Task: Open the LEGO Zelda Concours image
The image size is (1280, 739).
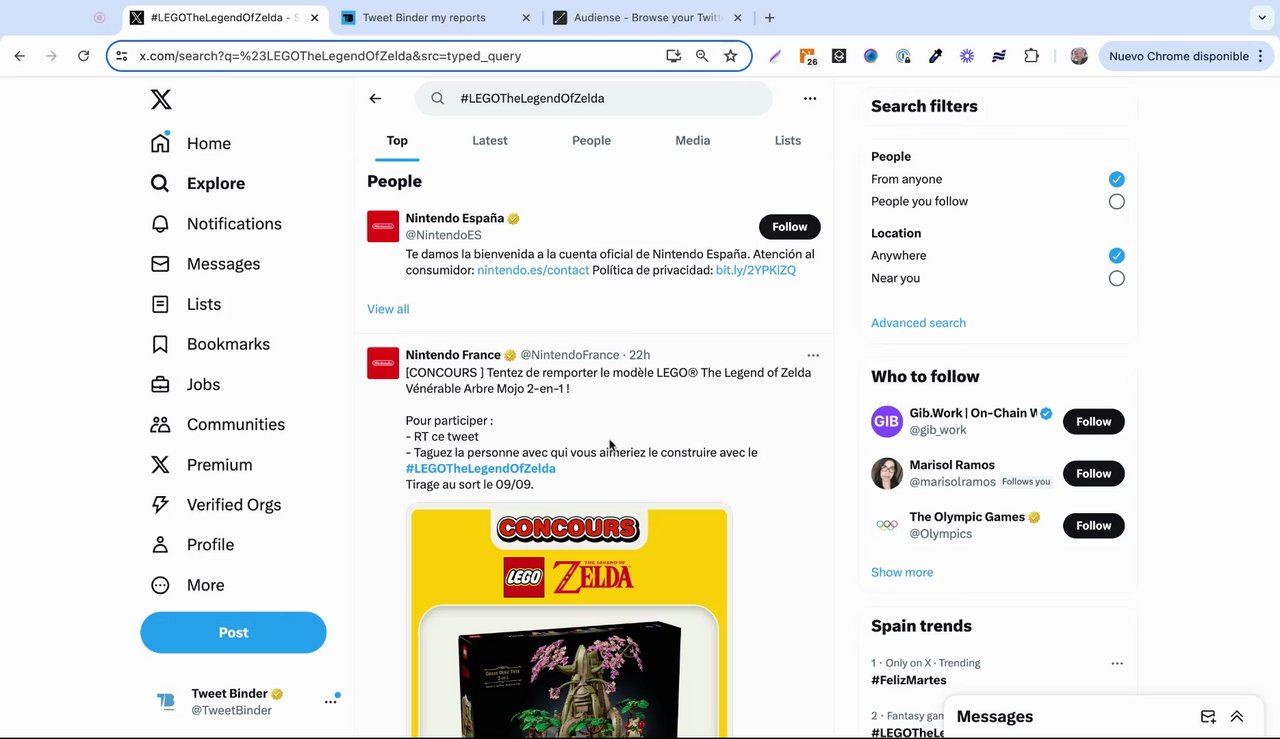Action: click(569, 620)
